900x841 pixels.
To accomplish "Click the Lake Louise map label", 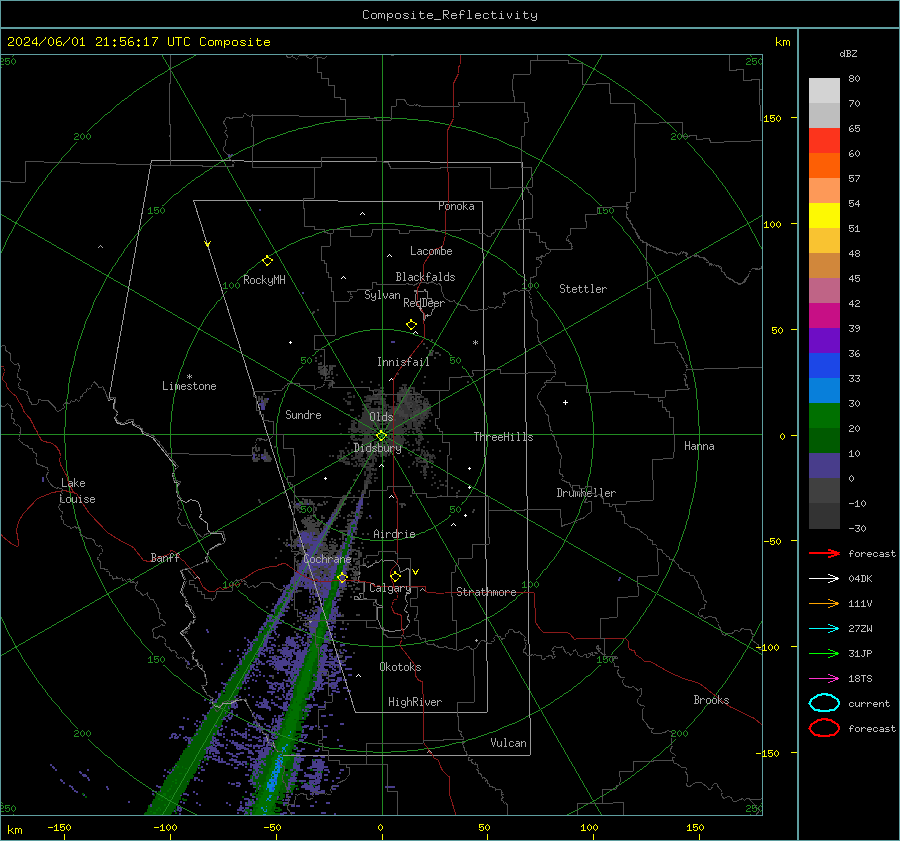I will tap(77, 491).
